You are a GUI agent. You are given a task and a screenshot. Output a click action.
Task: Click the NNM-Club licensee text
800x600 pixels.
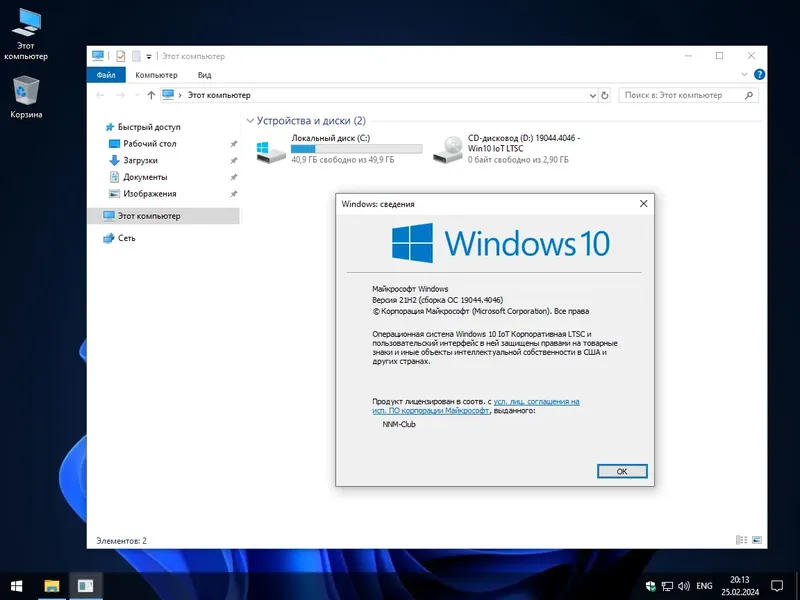399,424
